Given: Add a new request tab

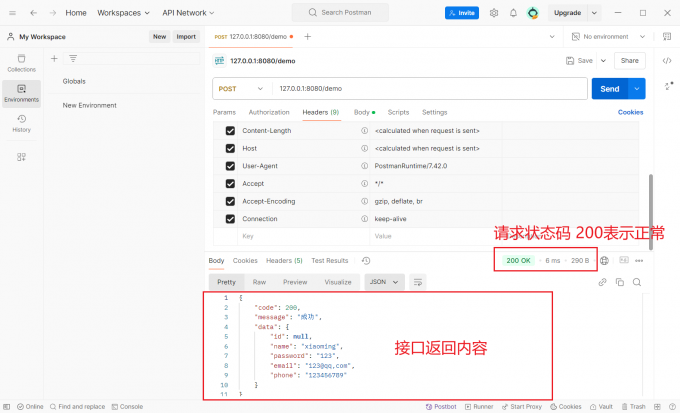Looking at the screenshot, I should tap(307, 37).
